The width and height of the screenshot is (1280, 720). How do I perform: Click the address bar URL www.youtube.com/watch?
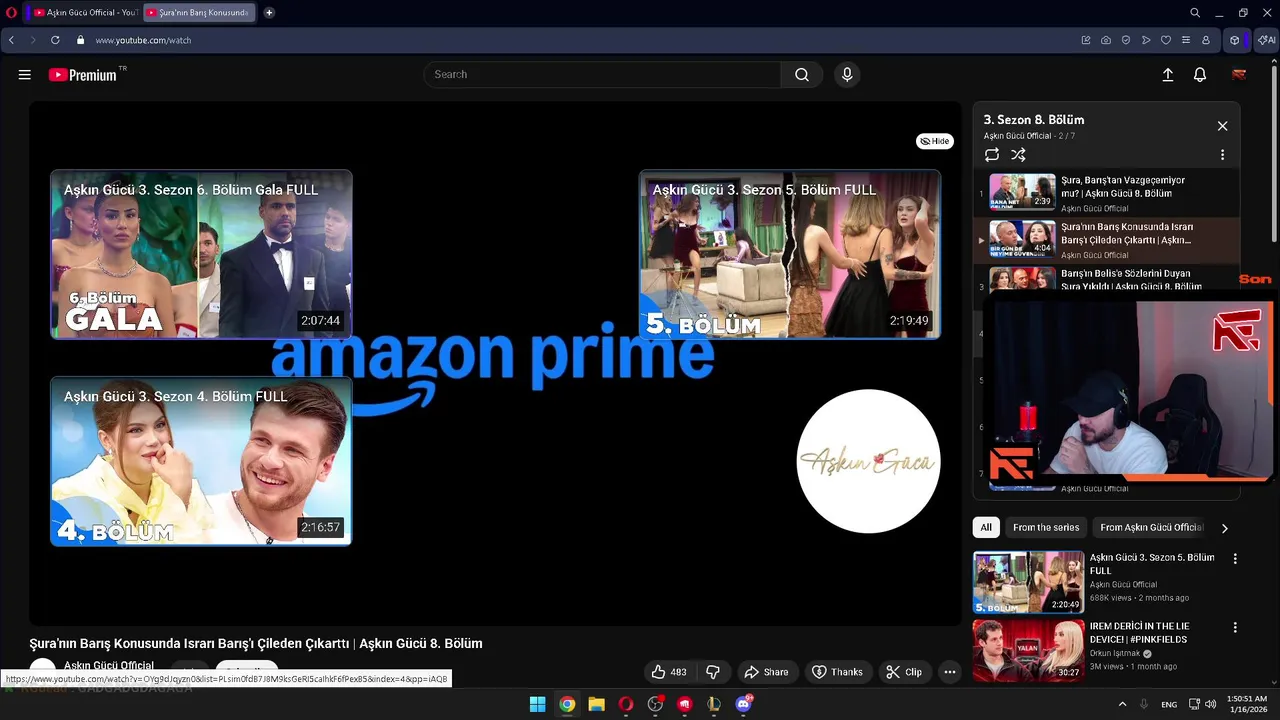[x=143, y=40]
